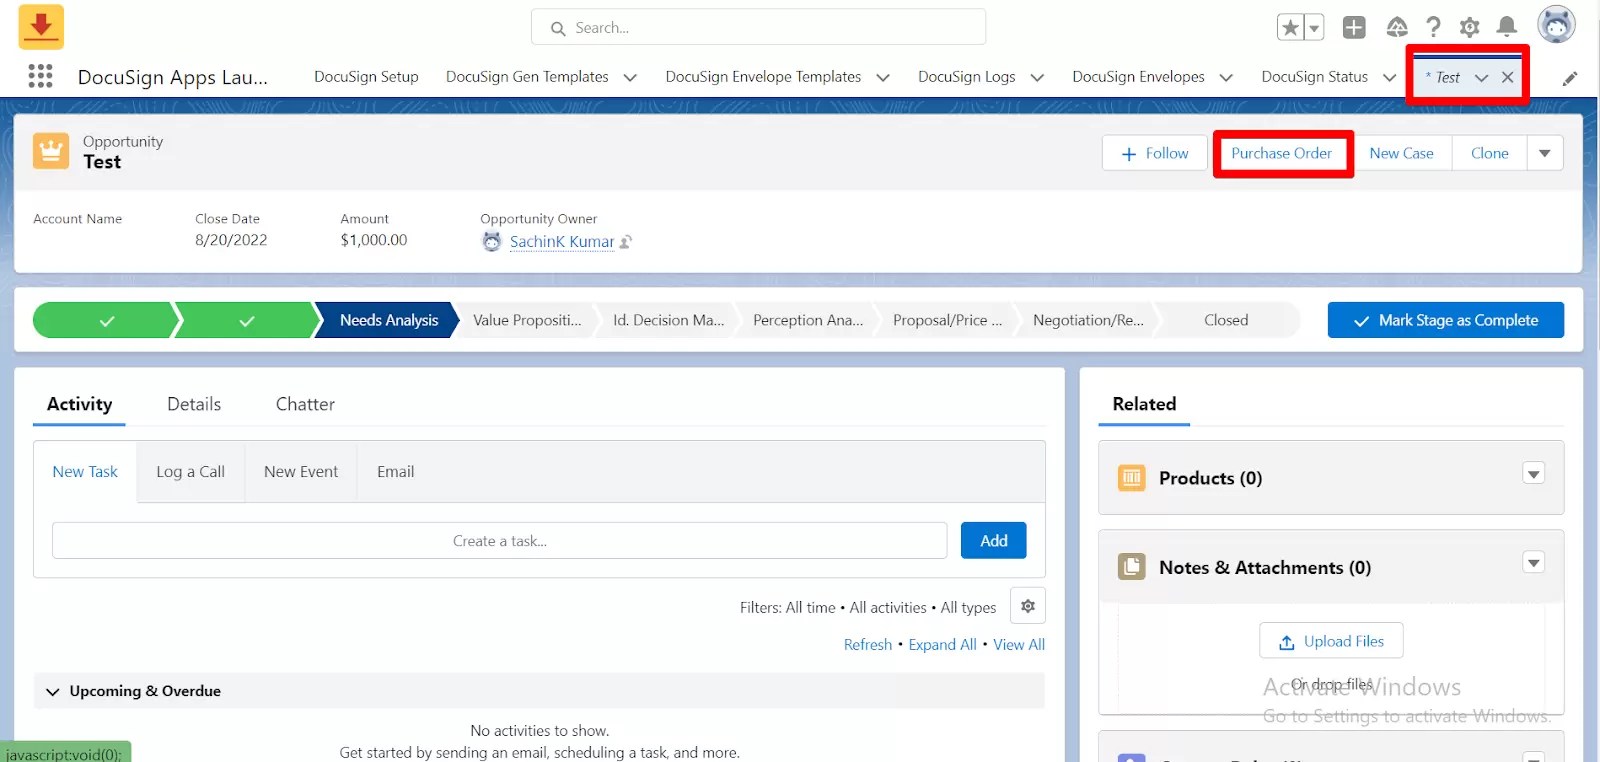This screenshot has height=762, width=1600.
Task: Click the View All link
Action: [x=1019, y=645]
